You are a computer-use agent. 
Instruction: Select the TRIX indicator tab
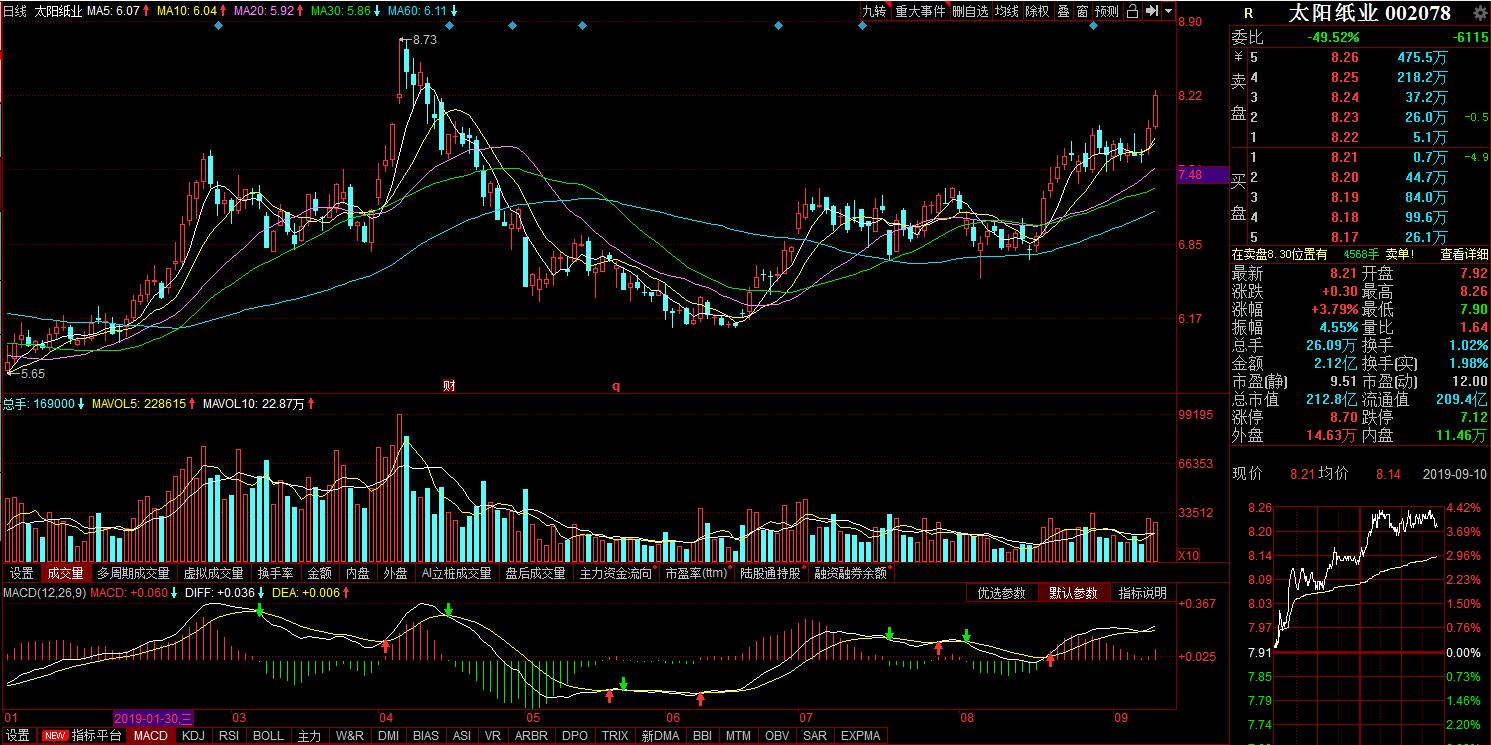615,736
